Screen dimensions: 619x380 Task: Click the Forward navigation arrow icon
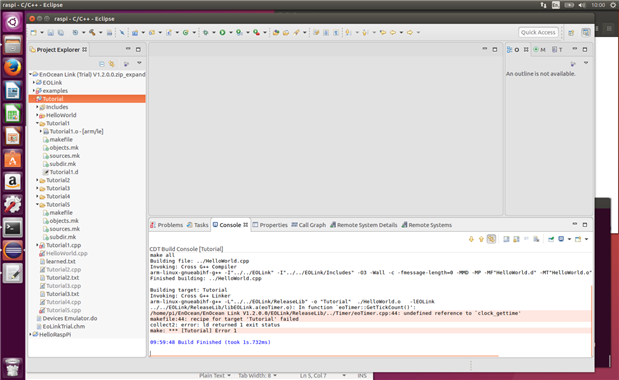coord(410,33)
